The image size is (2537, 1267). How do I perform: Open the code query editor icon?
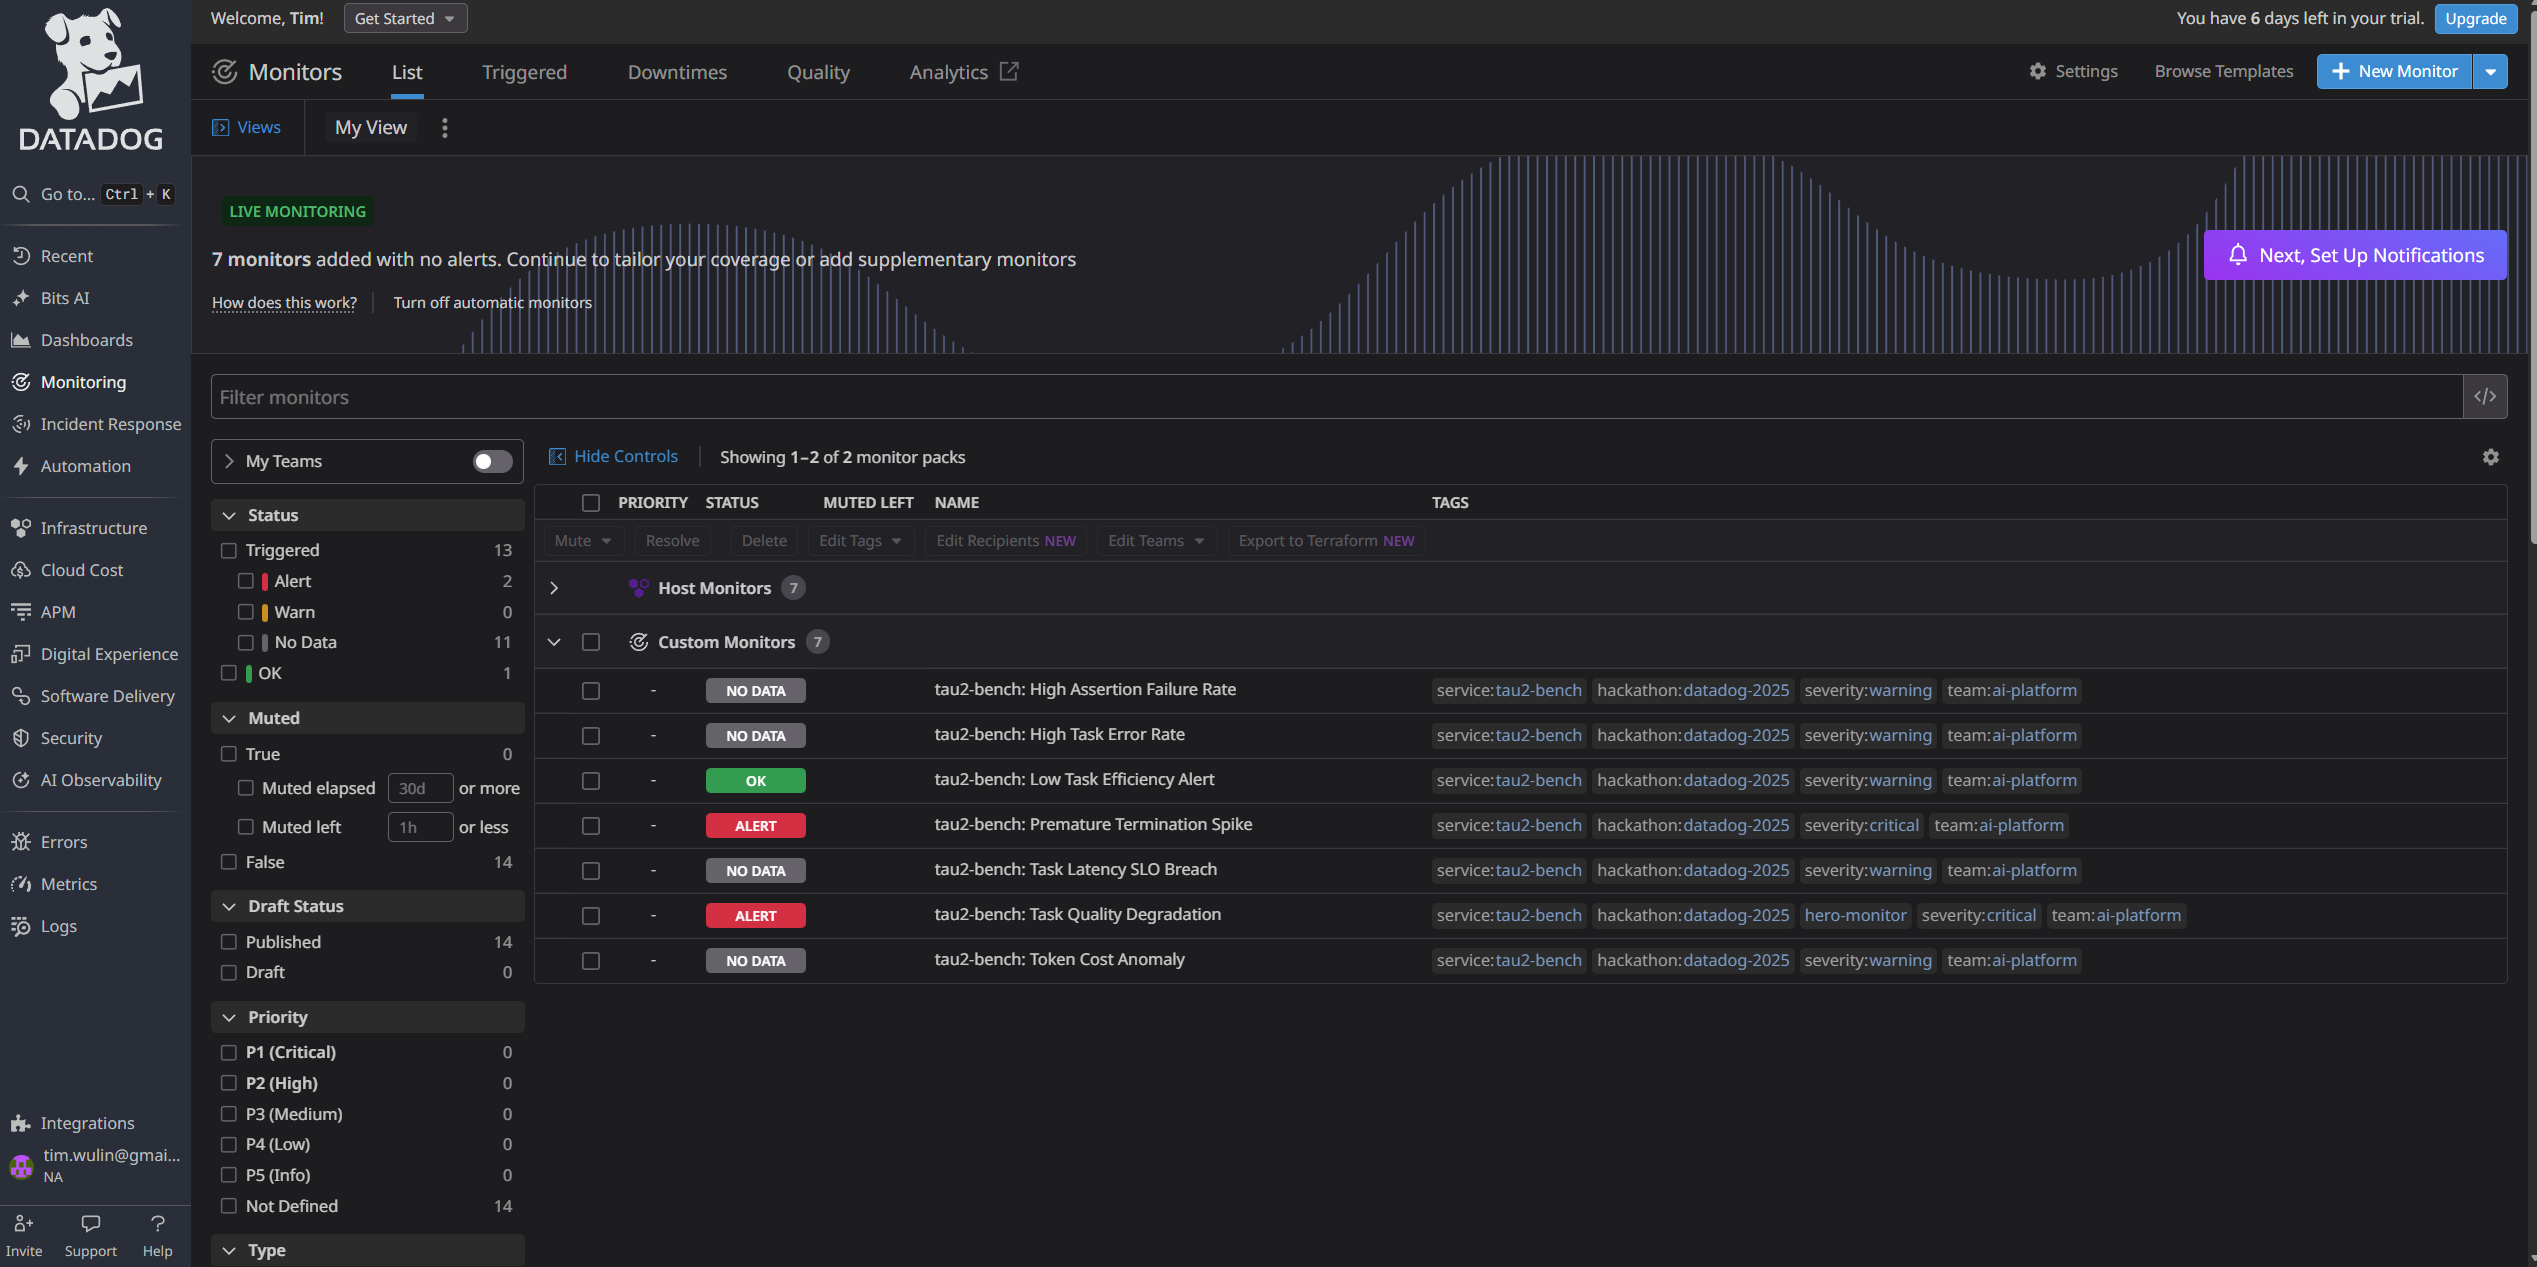coord(2484,397)
